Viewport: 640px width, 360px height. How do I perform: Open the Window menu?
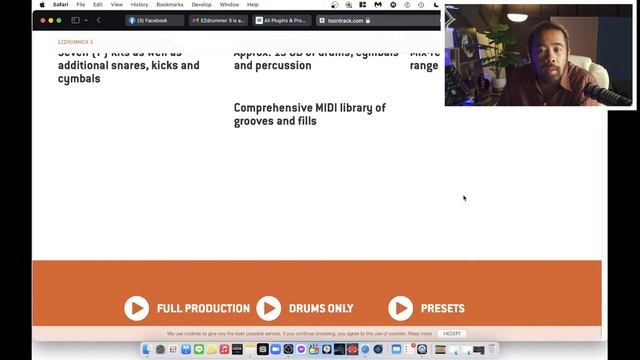click(x=229, y=4)
